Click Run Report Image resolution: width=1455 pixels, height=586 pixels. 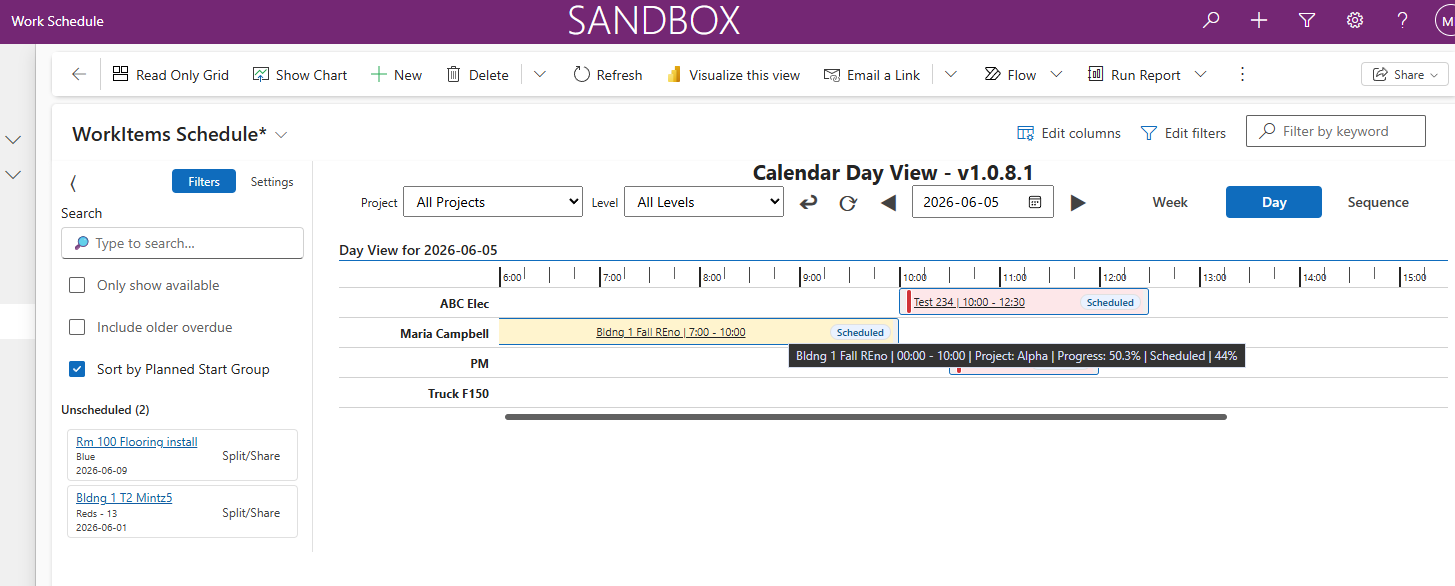1134,74
